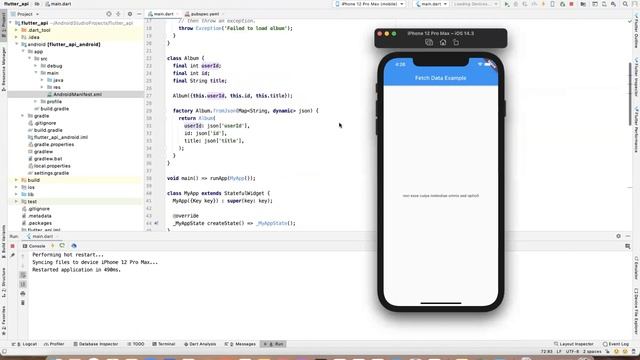The height and width of the screenshot is (360, 640).
Task: Open the Flutter Outline side panel
Action: (x=636, y=32)
